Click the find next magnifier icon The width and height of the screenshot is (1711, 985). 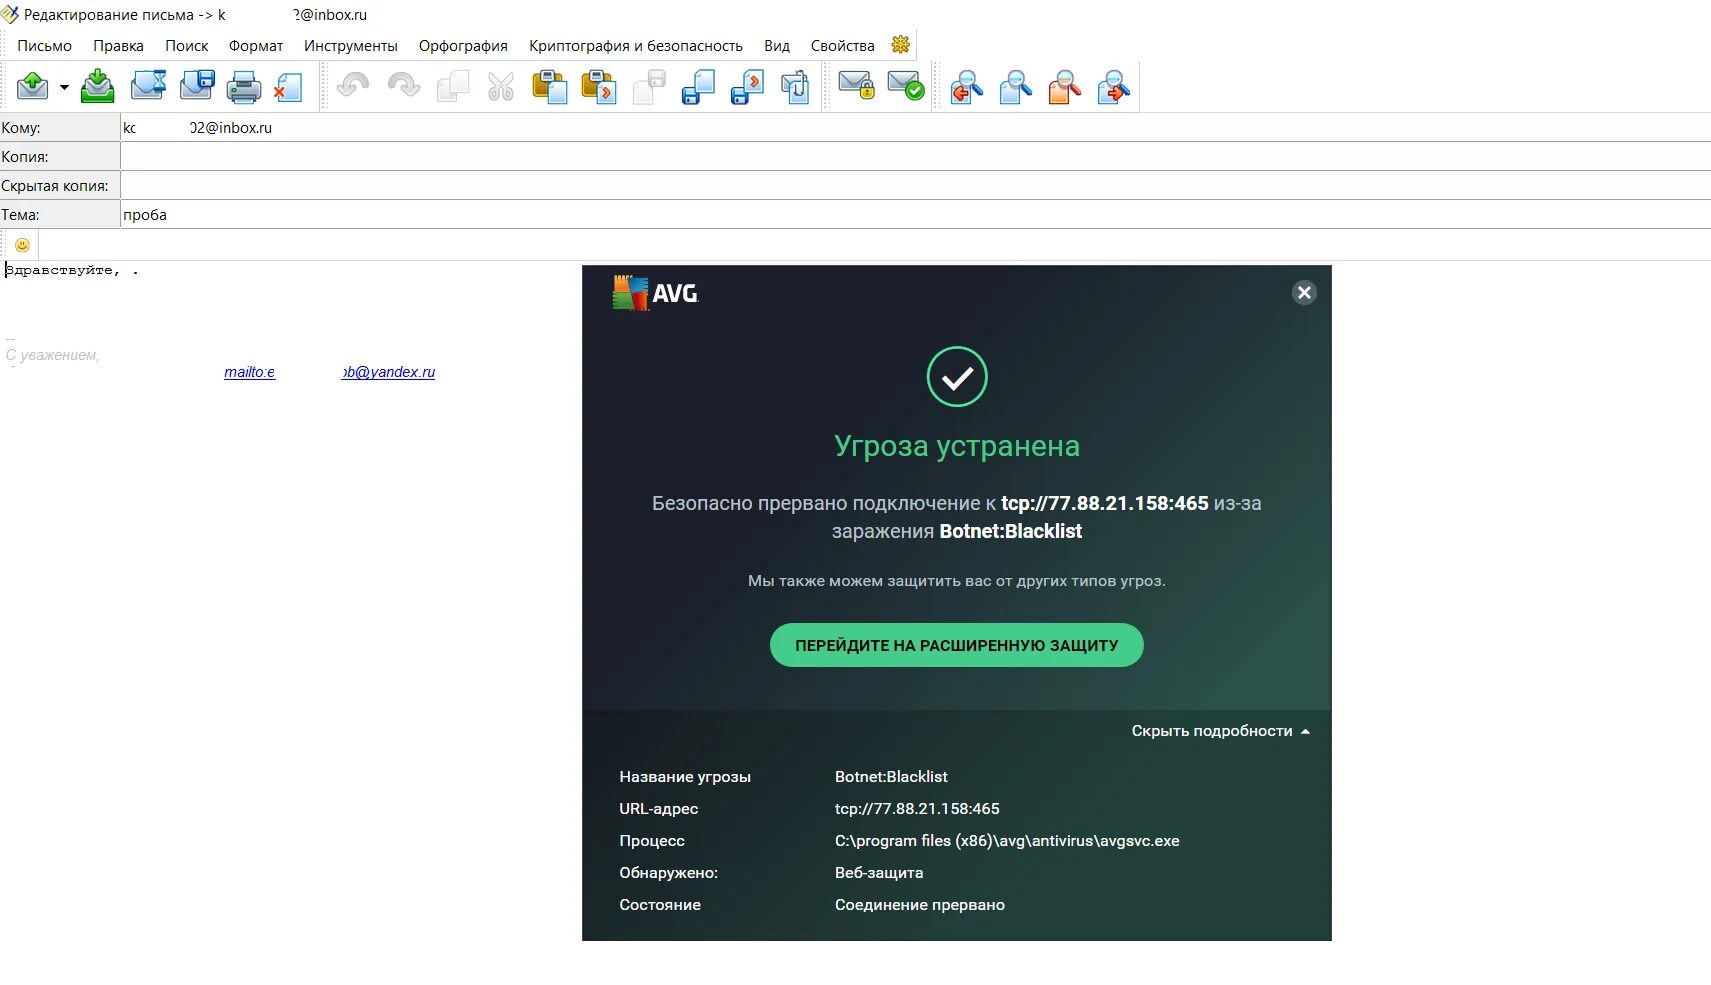coord(1114,87)
